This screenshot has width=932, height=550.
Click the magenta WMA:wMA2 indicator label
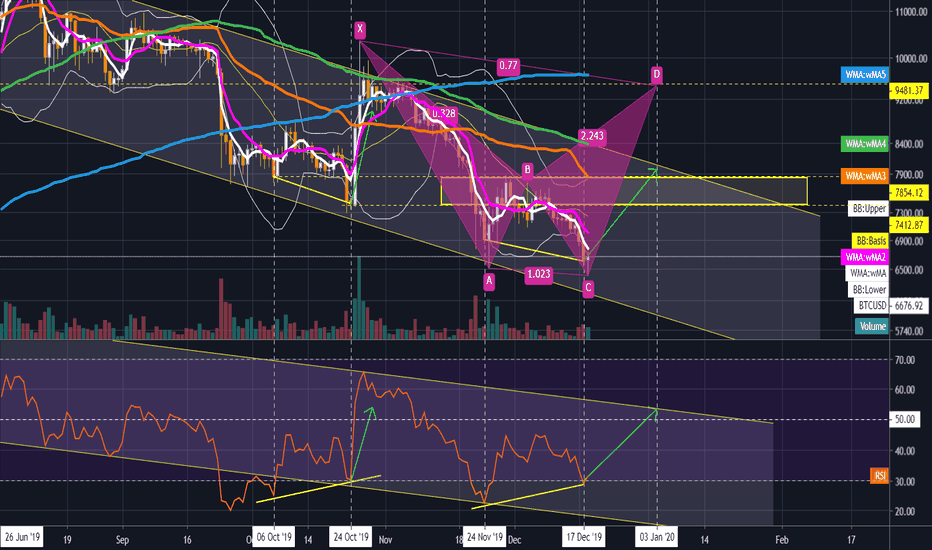tap(865, 257)
